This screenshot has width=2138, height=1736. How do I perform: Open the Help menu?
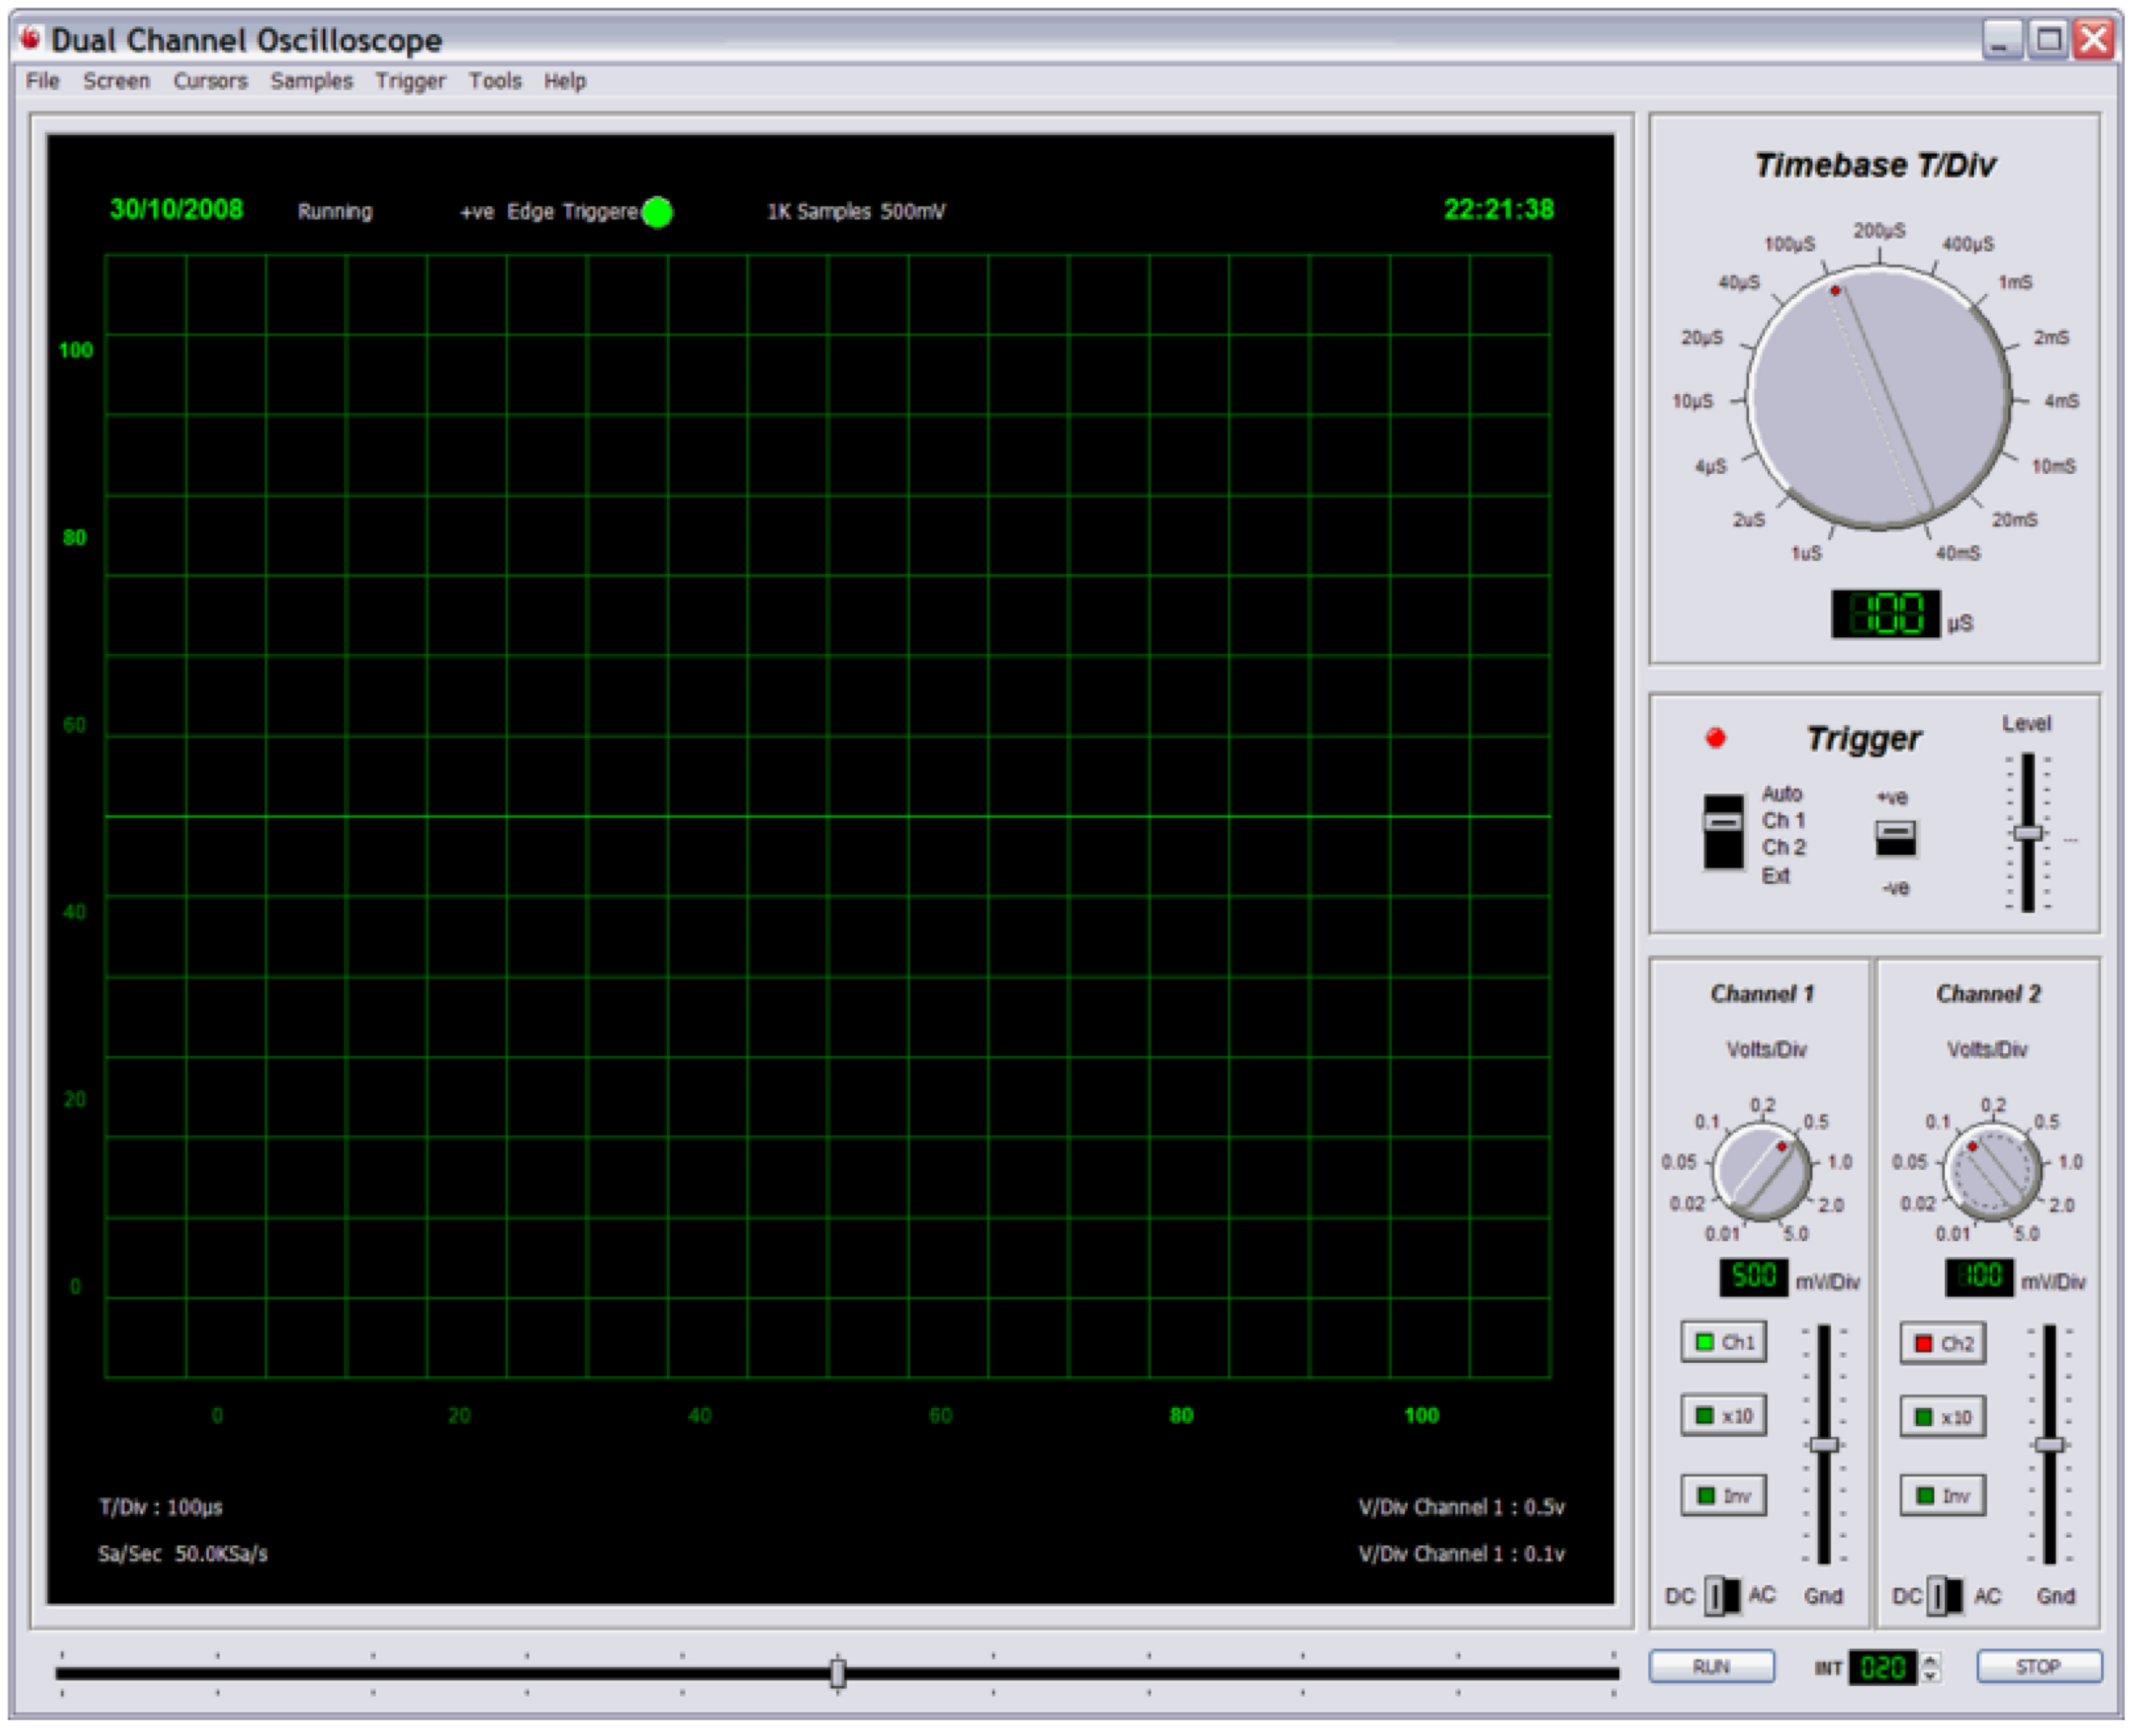(565, 81)
